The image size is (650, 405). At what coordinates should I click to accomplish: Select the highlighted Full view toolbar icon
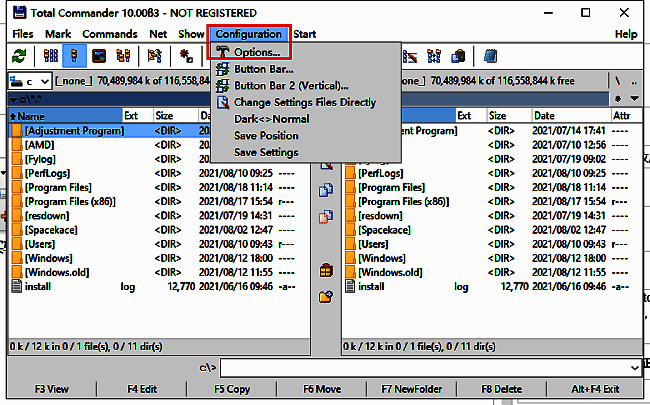click(x=74, y=56)
